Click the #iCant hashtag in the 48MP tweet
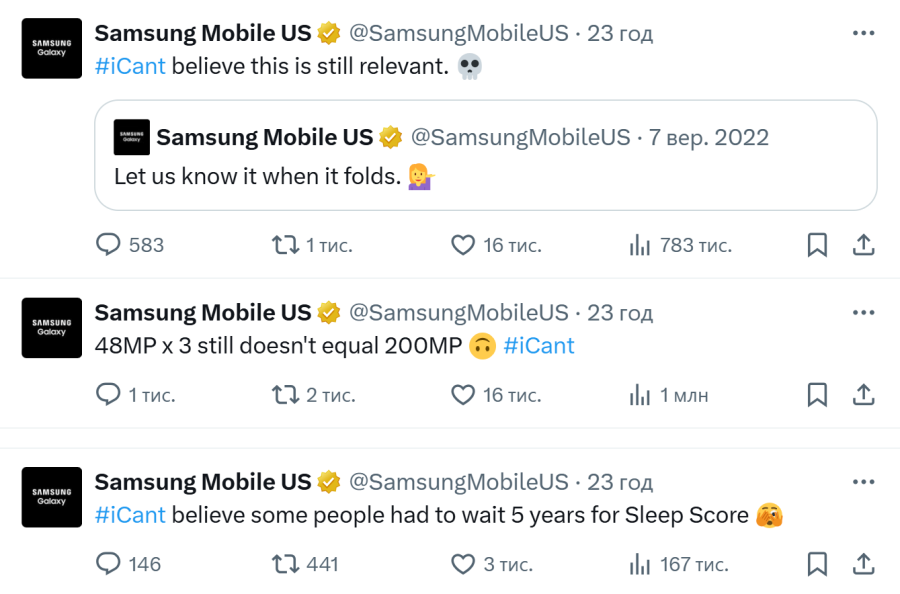Image resolution: width=900 pixels, height=594 pixels. pyautogui.click(x=539, y=346)
